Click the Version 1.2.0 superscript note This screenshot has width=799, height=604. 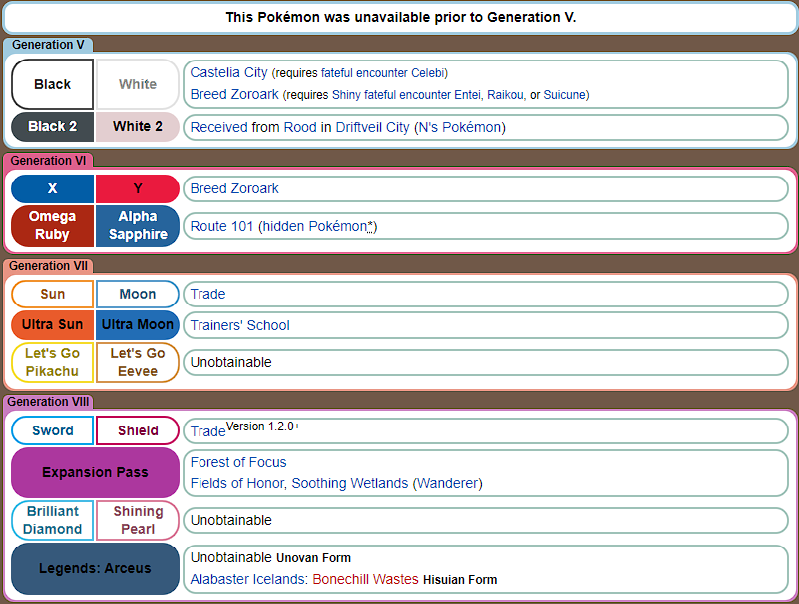coord(260,427)
